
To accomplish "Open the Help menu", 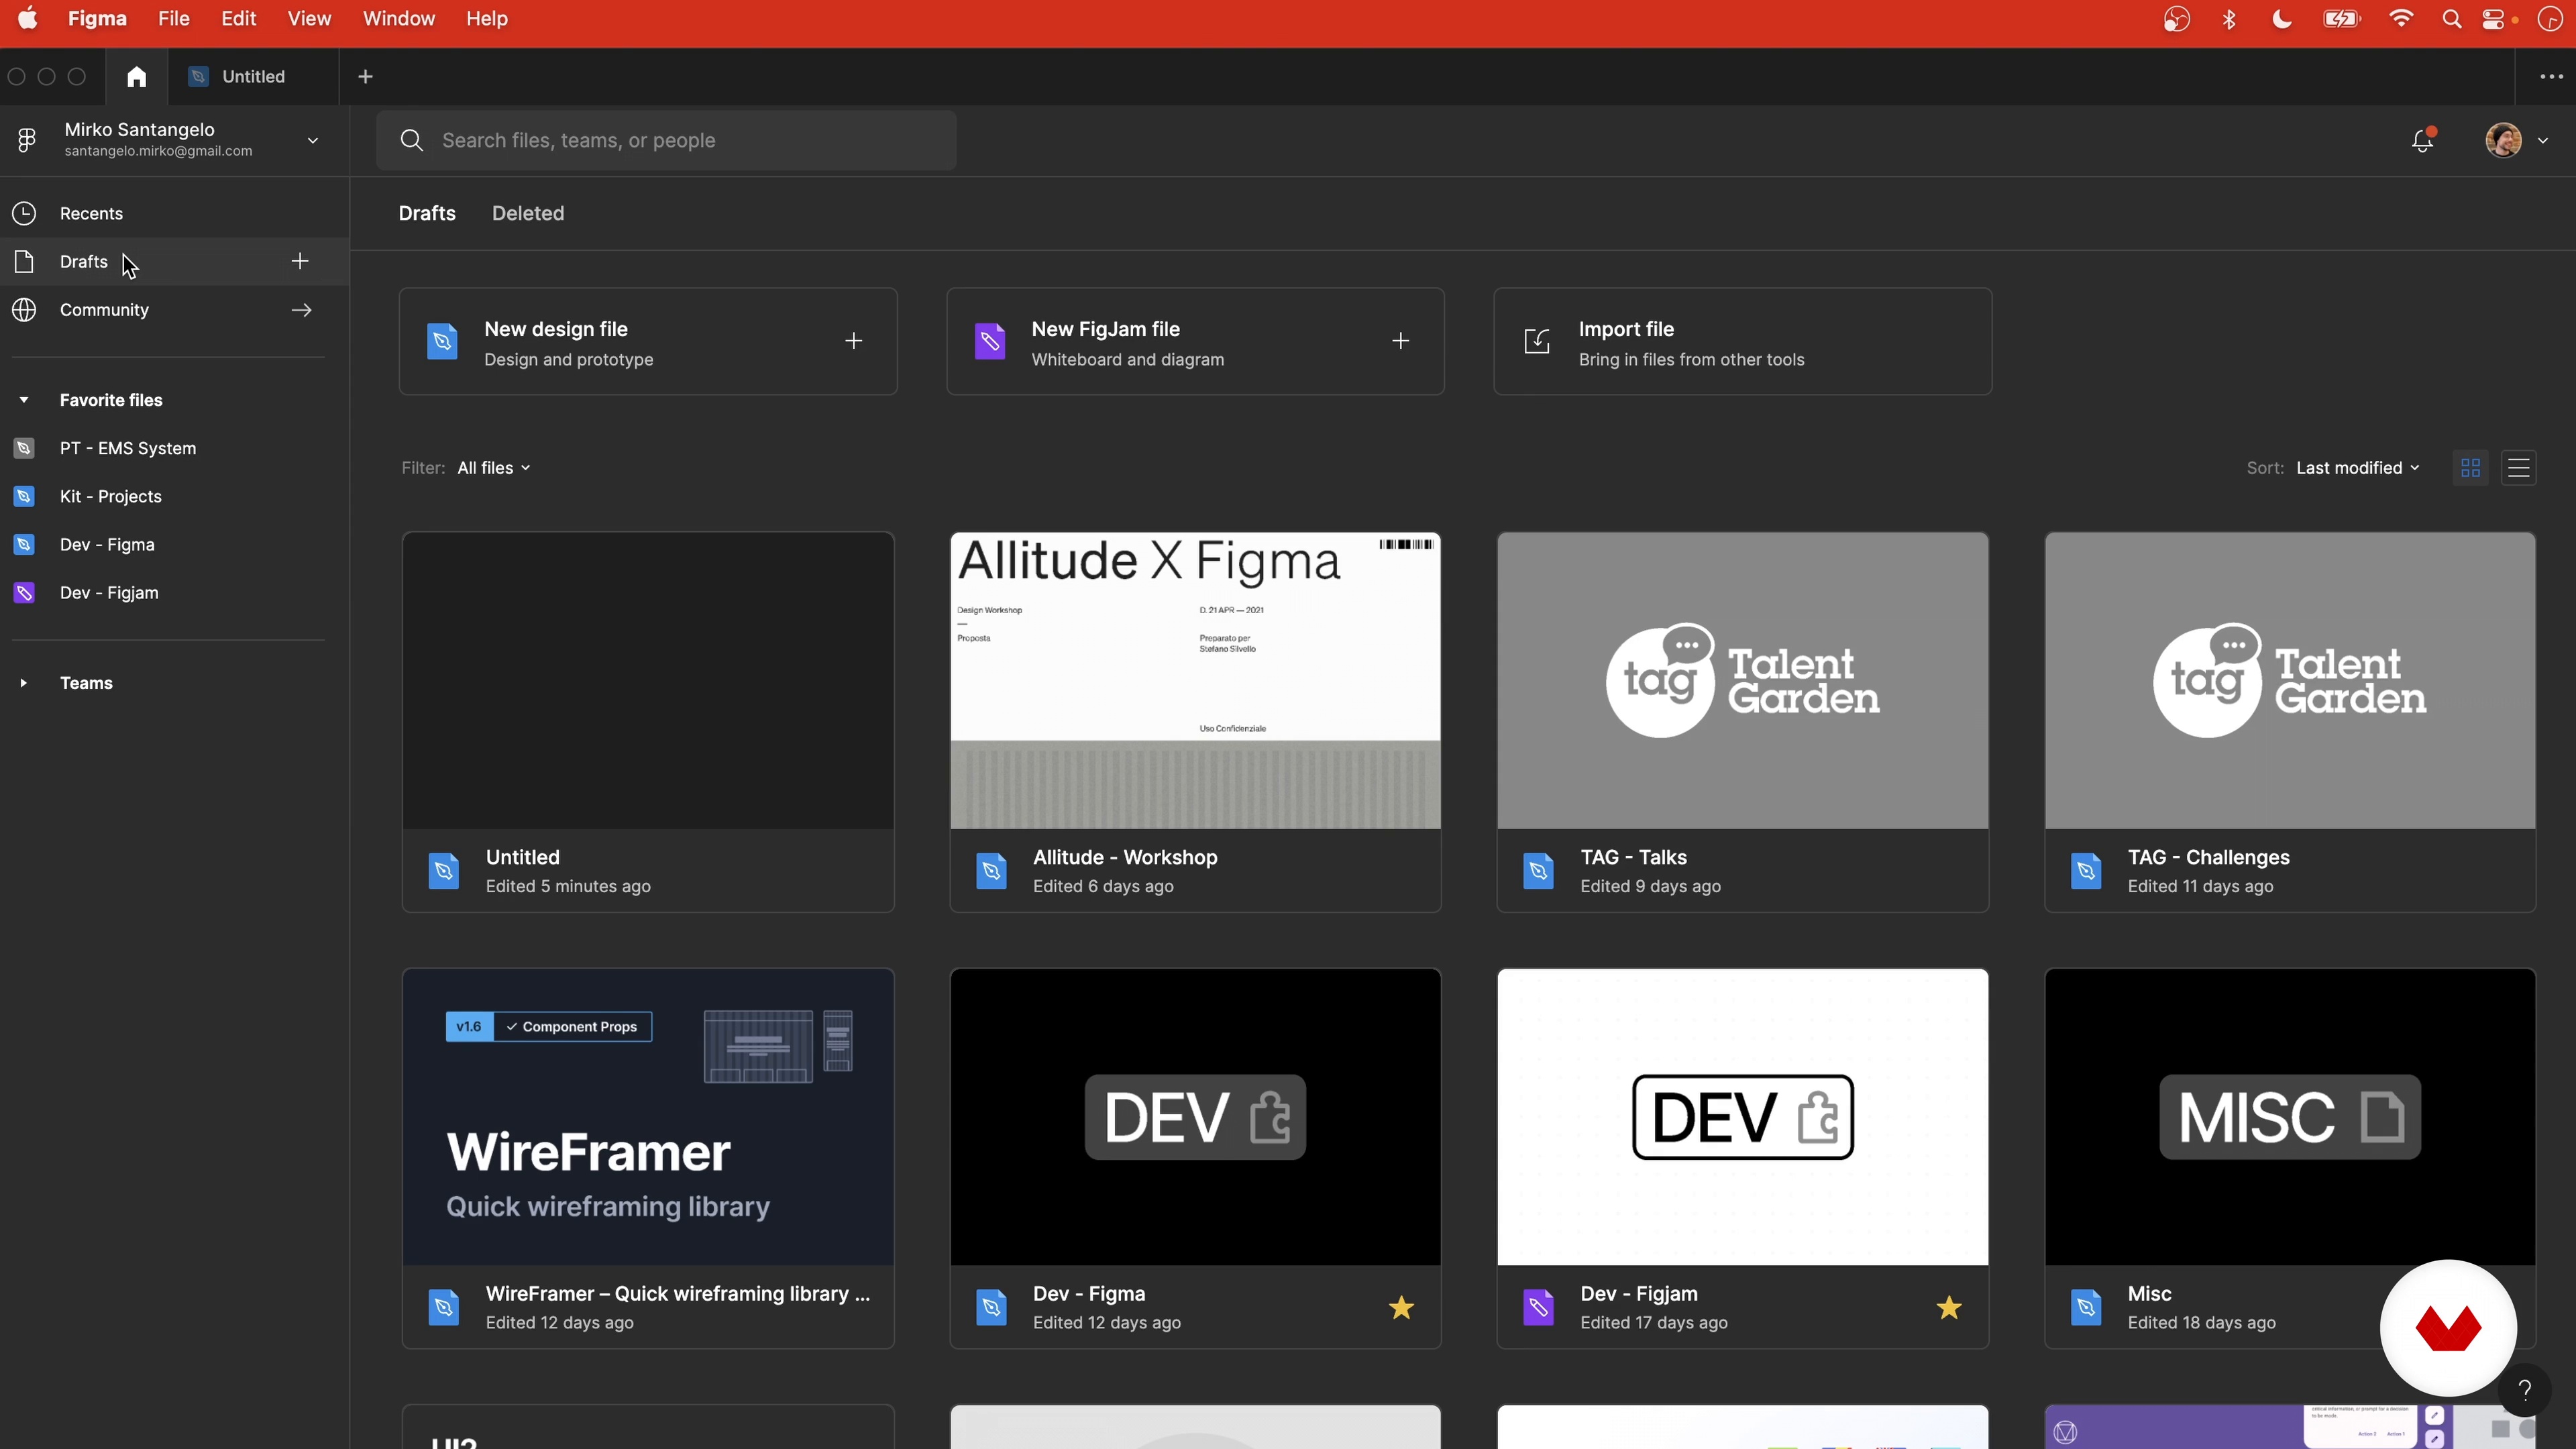I will tap(487, 19).
